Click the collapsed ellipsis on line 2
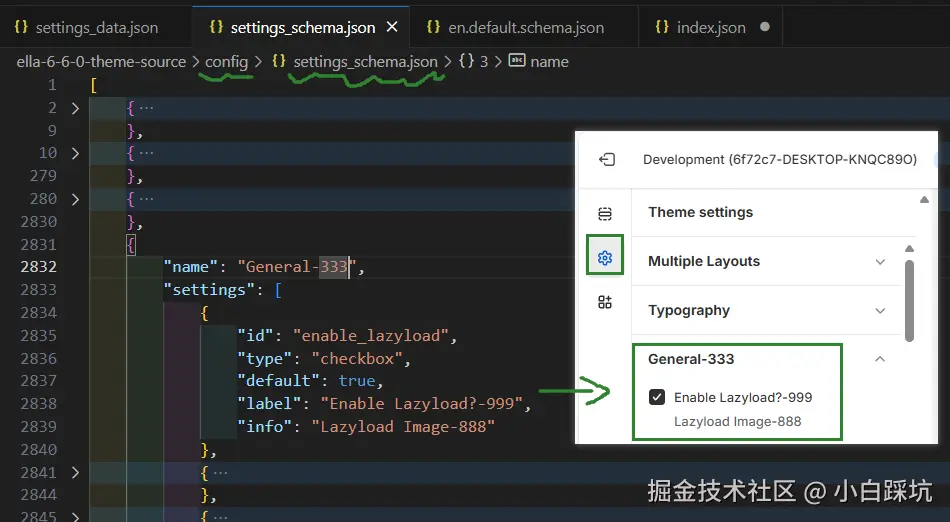The width and height of the screenshot is (950, 522). [x=146, y=108]
